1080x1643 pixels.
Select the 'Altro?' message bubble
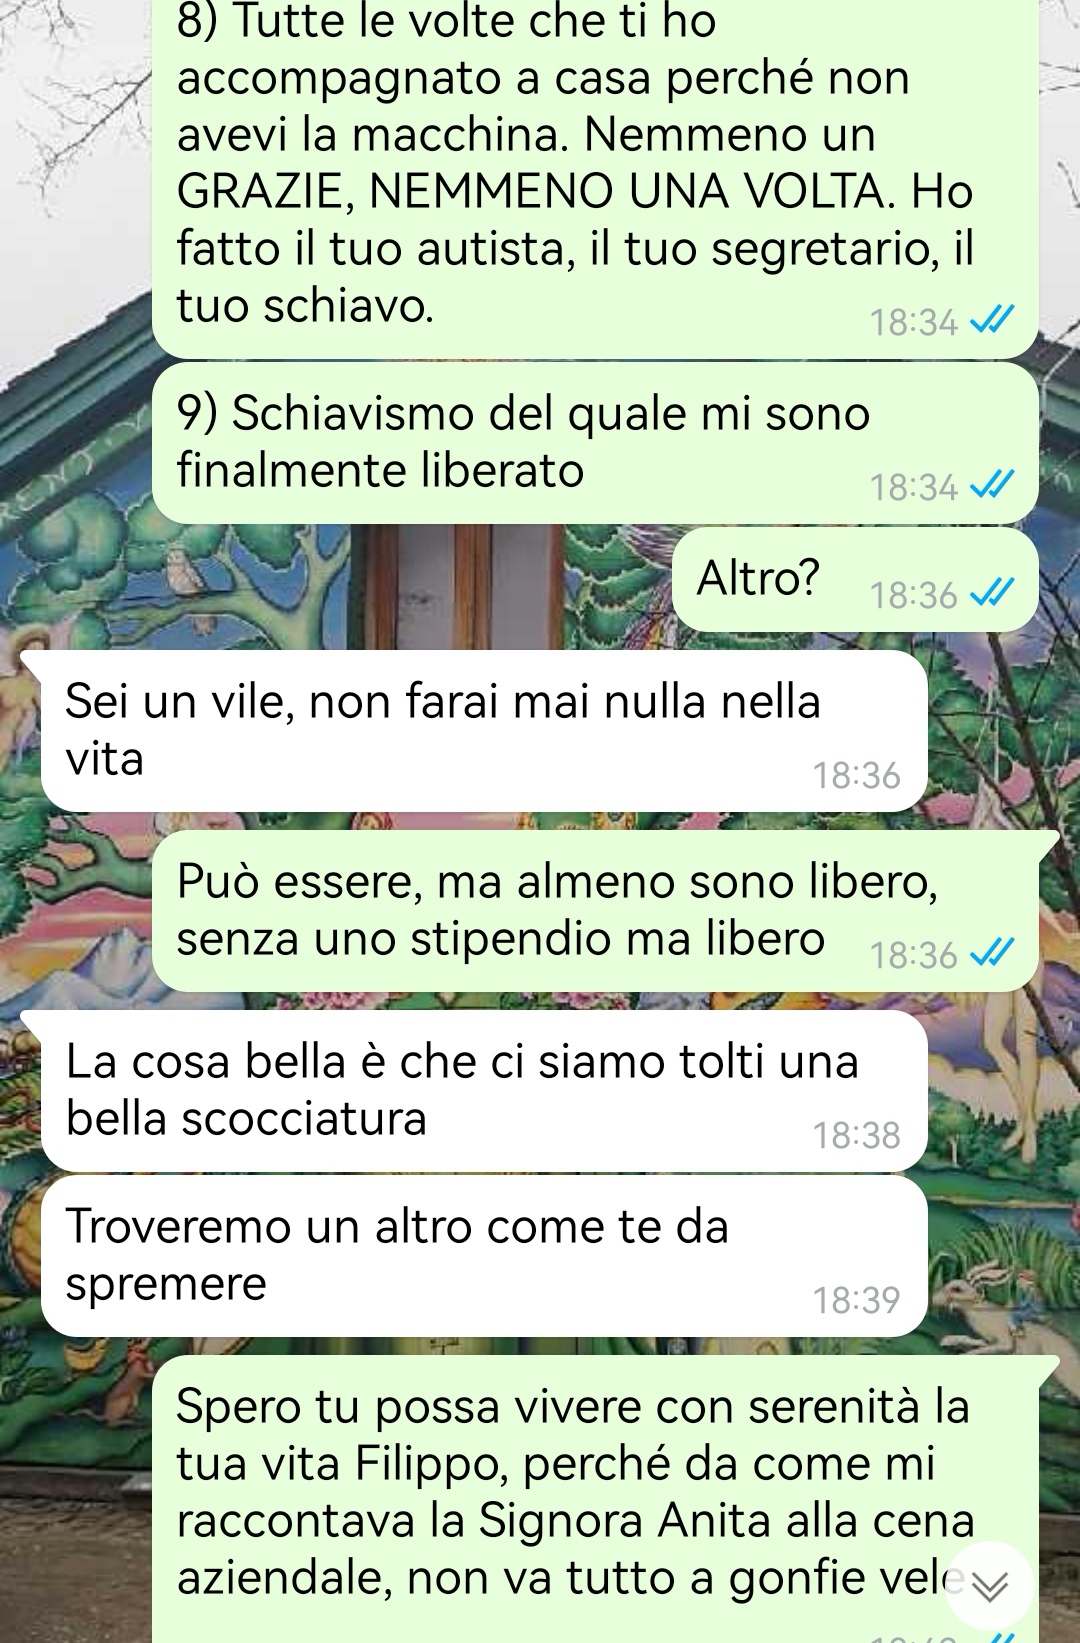click(855, 580)
